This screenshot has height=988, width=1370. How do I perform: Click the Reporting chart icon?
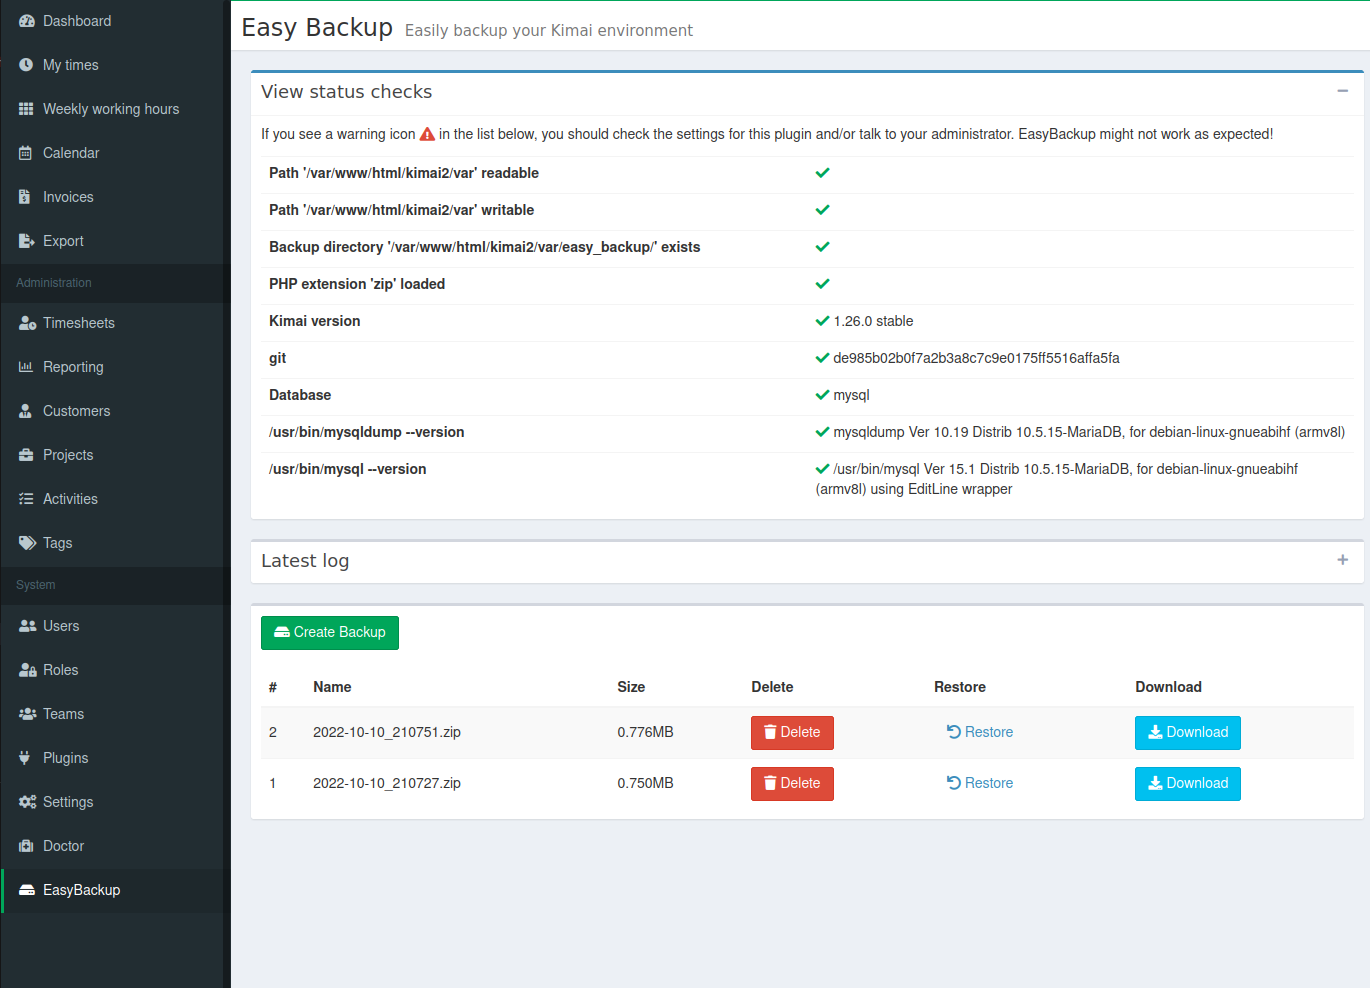(x=27, y=367)
